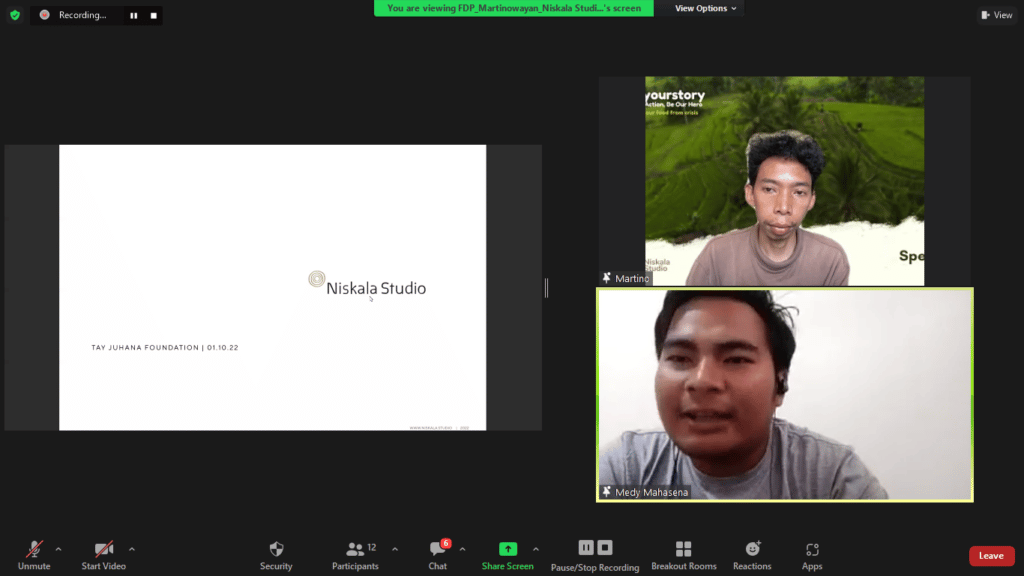
Task: Click the pin icon beside Martino's name
Action: pyautogui.click(x=607, y=278)
